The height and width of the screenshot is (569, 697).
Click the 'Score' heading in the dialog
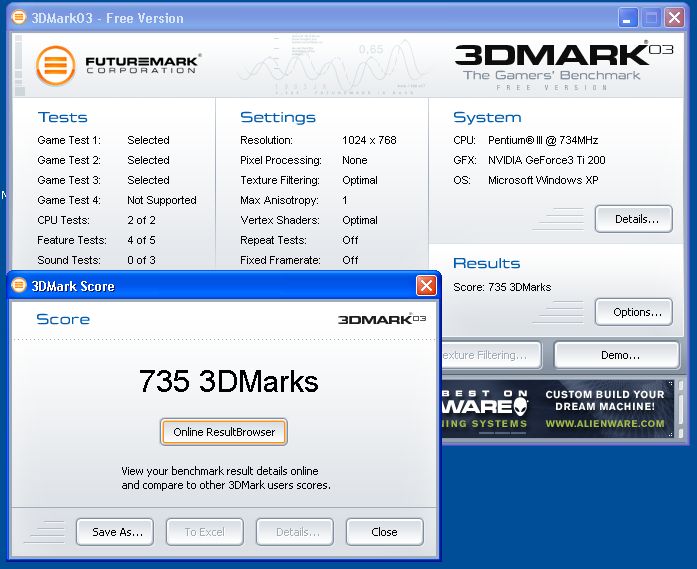(x=63, y=319)
